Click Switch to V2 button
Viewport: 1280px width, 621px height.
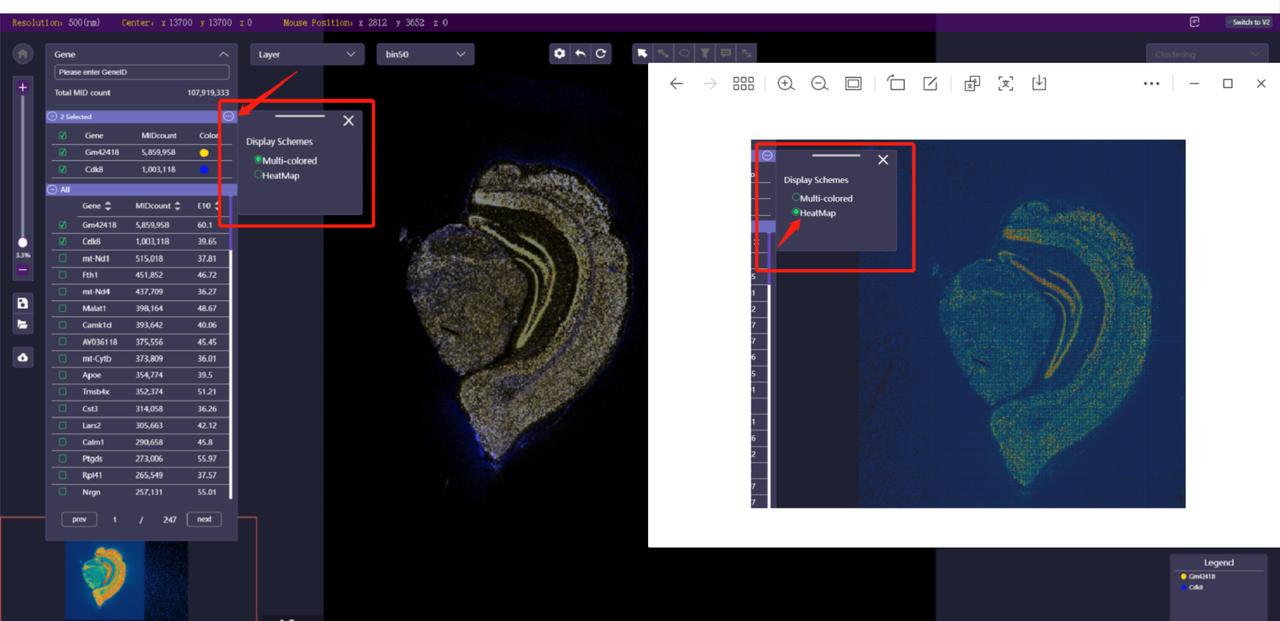tap(1246, 22)
